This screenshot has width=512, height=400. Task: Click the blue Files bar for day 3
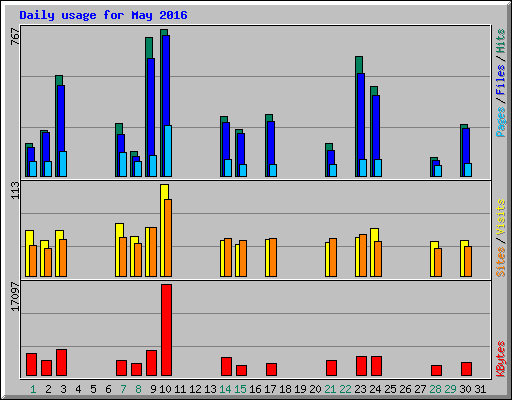[61, 118]
